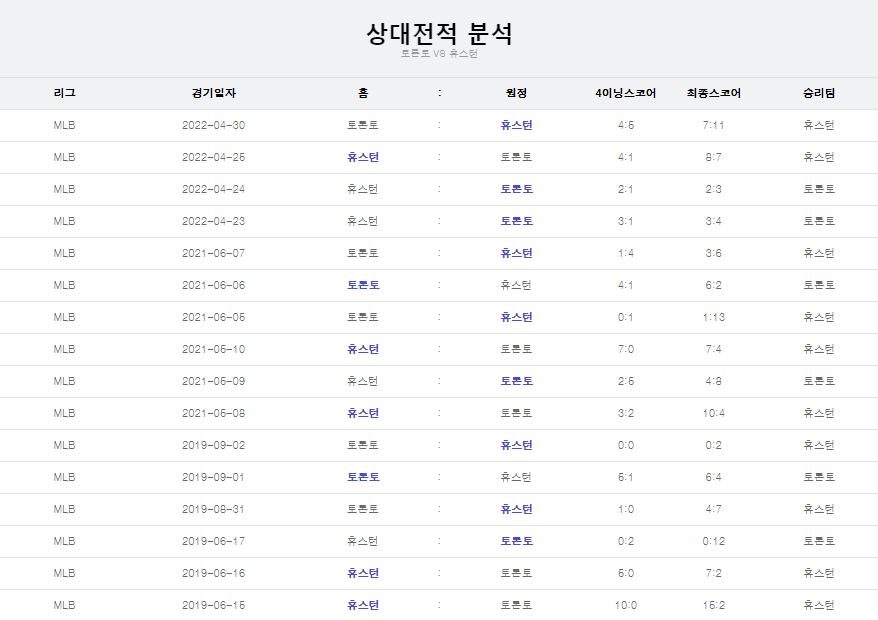Image resolution: width=878 pixels, height=620 pixels.
Task: Click 4-inning score 4:5
Action: pyautogui.click(x=626, y=125)
